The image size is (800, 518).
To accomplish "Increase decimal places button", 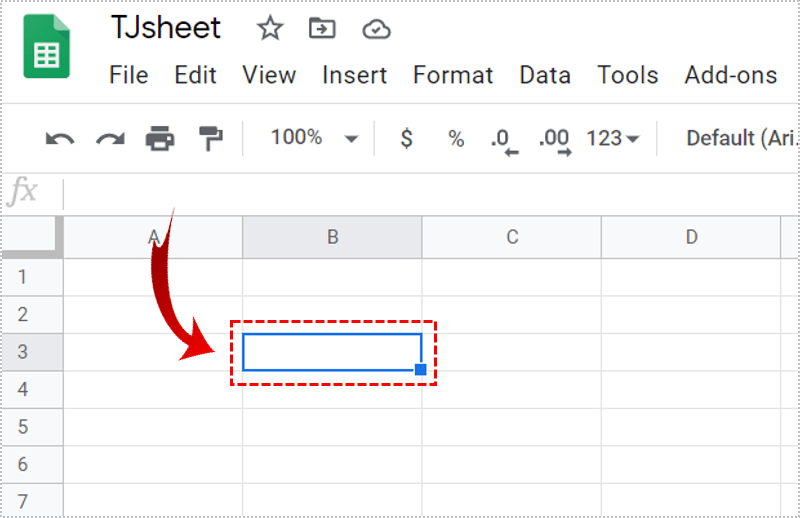I will 554,139.
